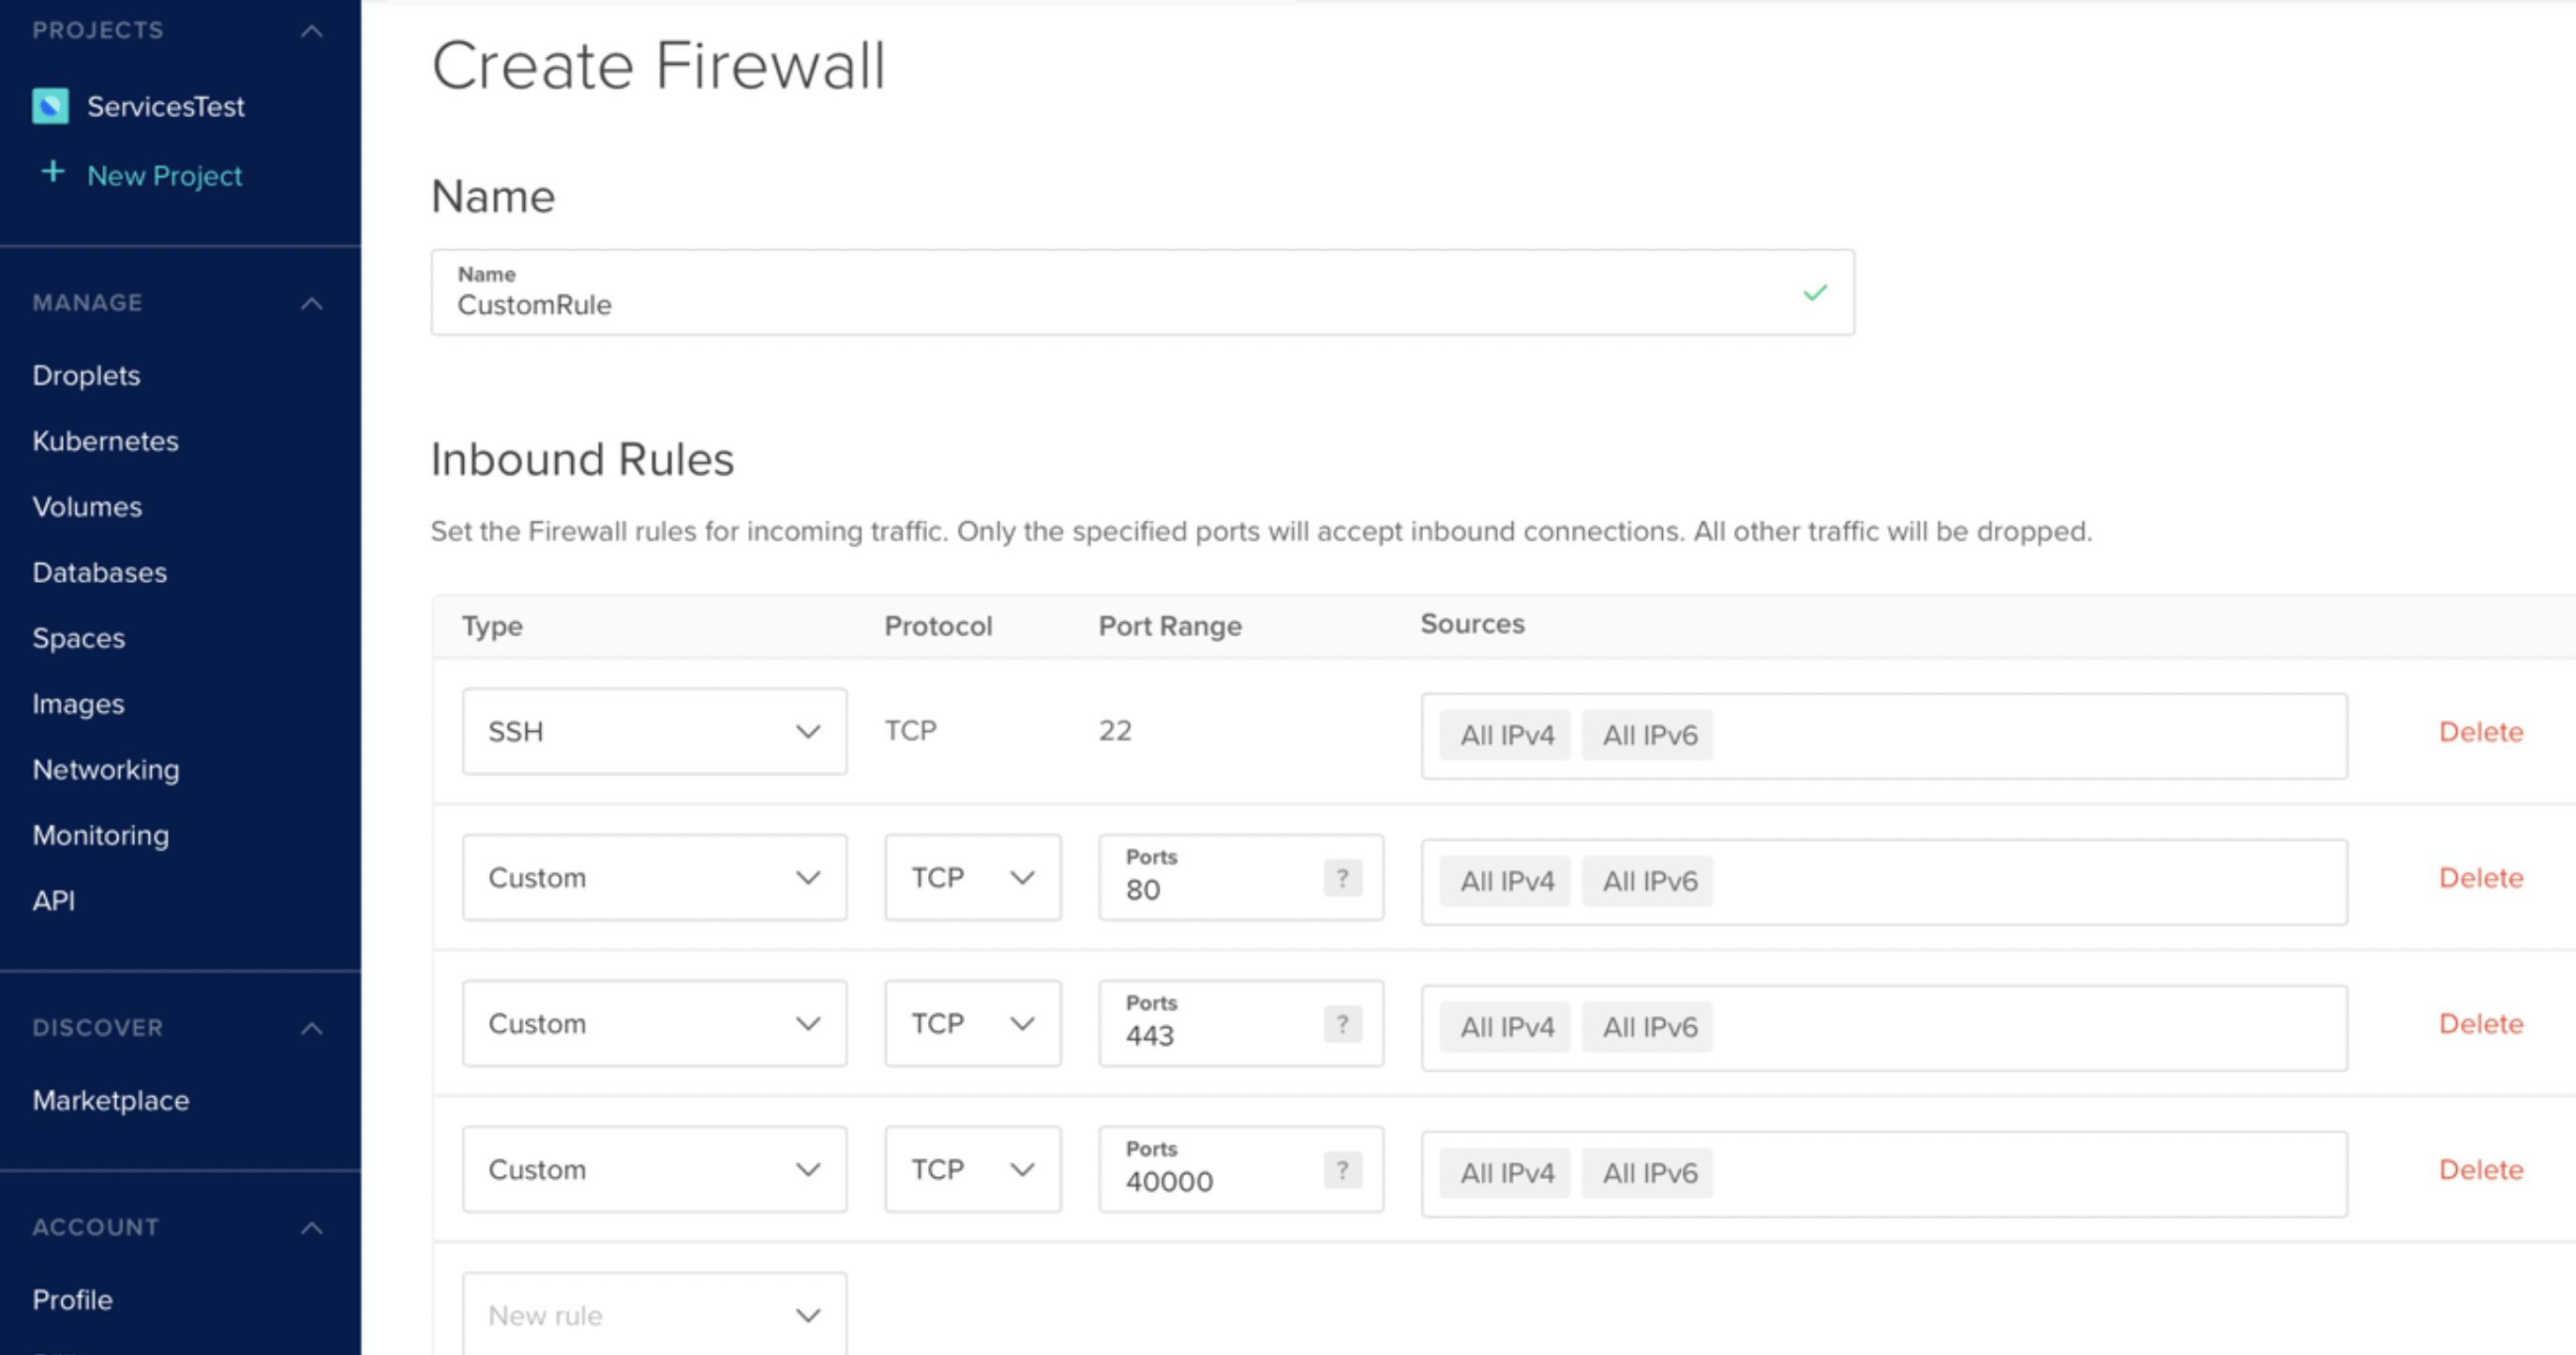Image resolution: width=2576 pixels, height=1355 pixels.
Task: Open Marketplace in the sidebar
Action: point(110,1100)
